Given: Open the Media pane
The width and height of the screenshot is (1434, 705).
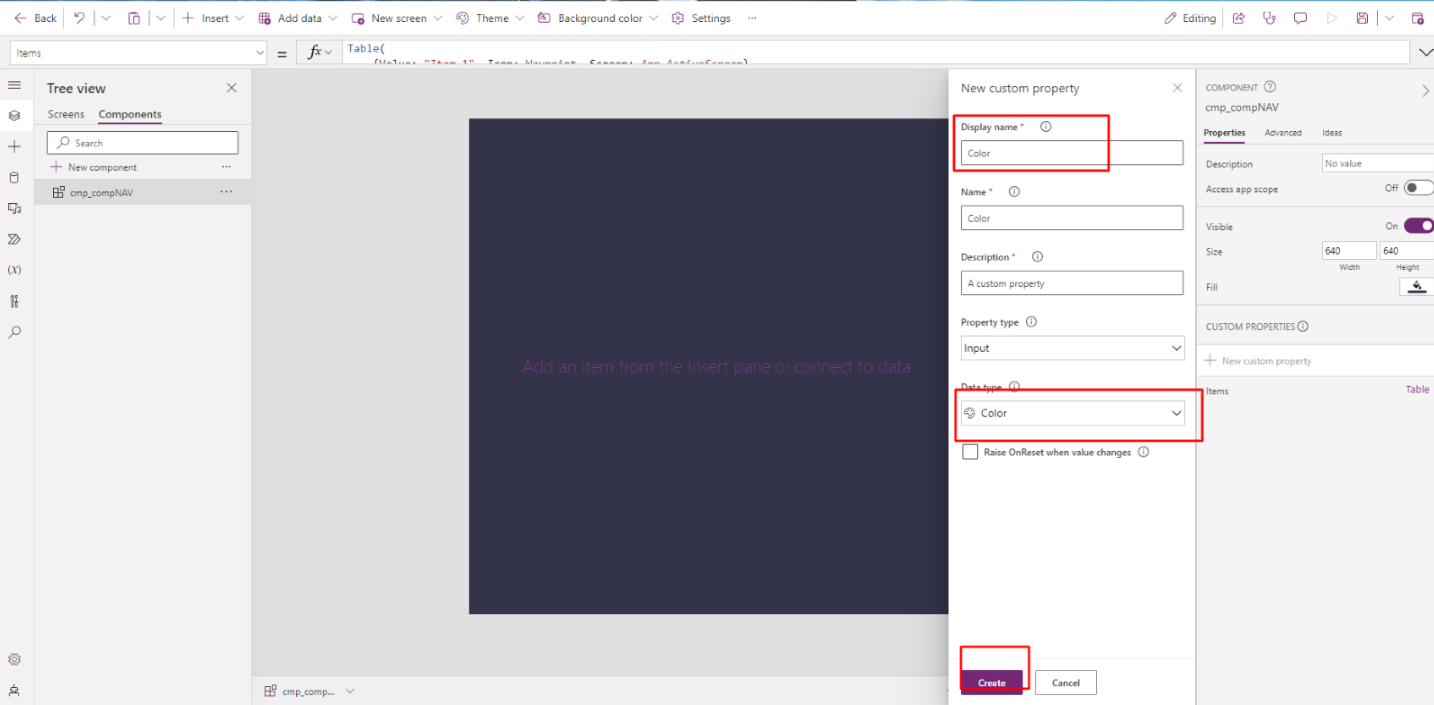Looking at the screenshot, I should (x=15, y=208).
